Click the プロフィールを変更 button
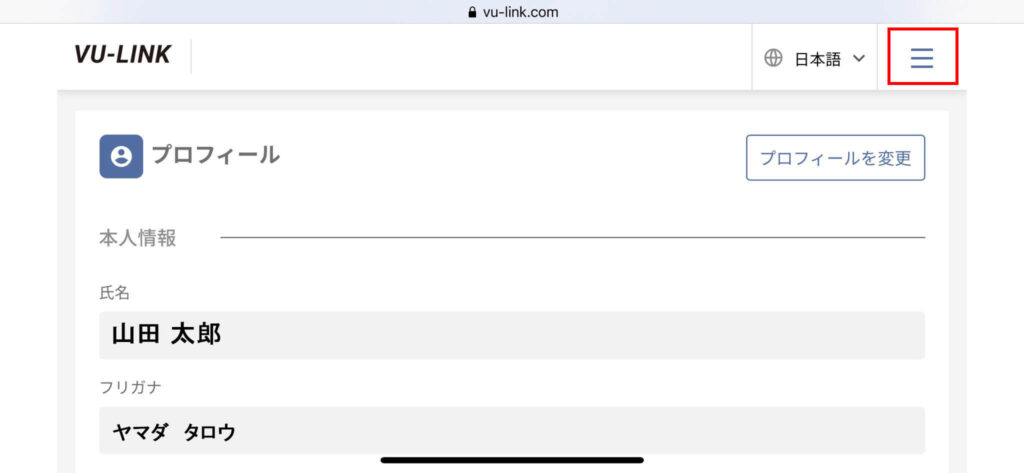 point(835,157)
